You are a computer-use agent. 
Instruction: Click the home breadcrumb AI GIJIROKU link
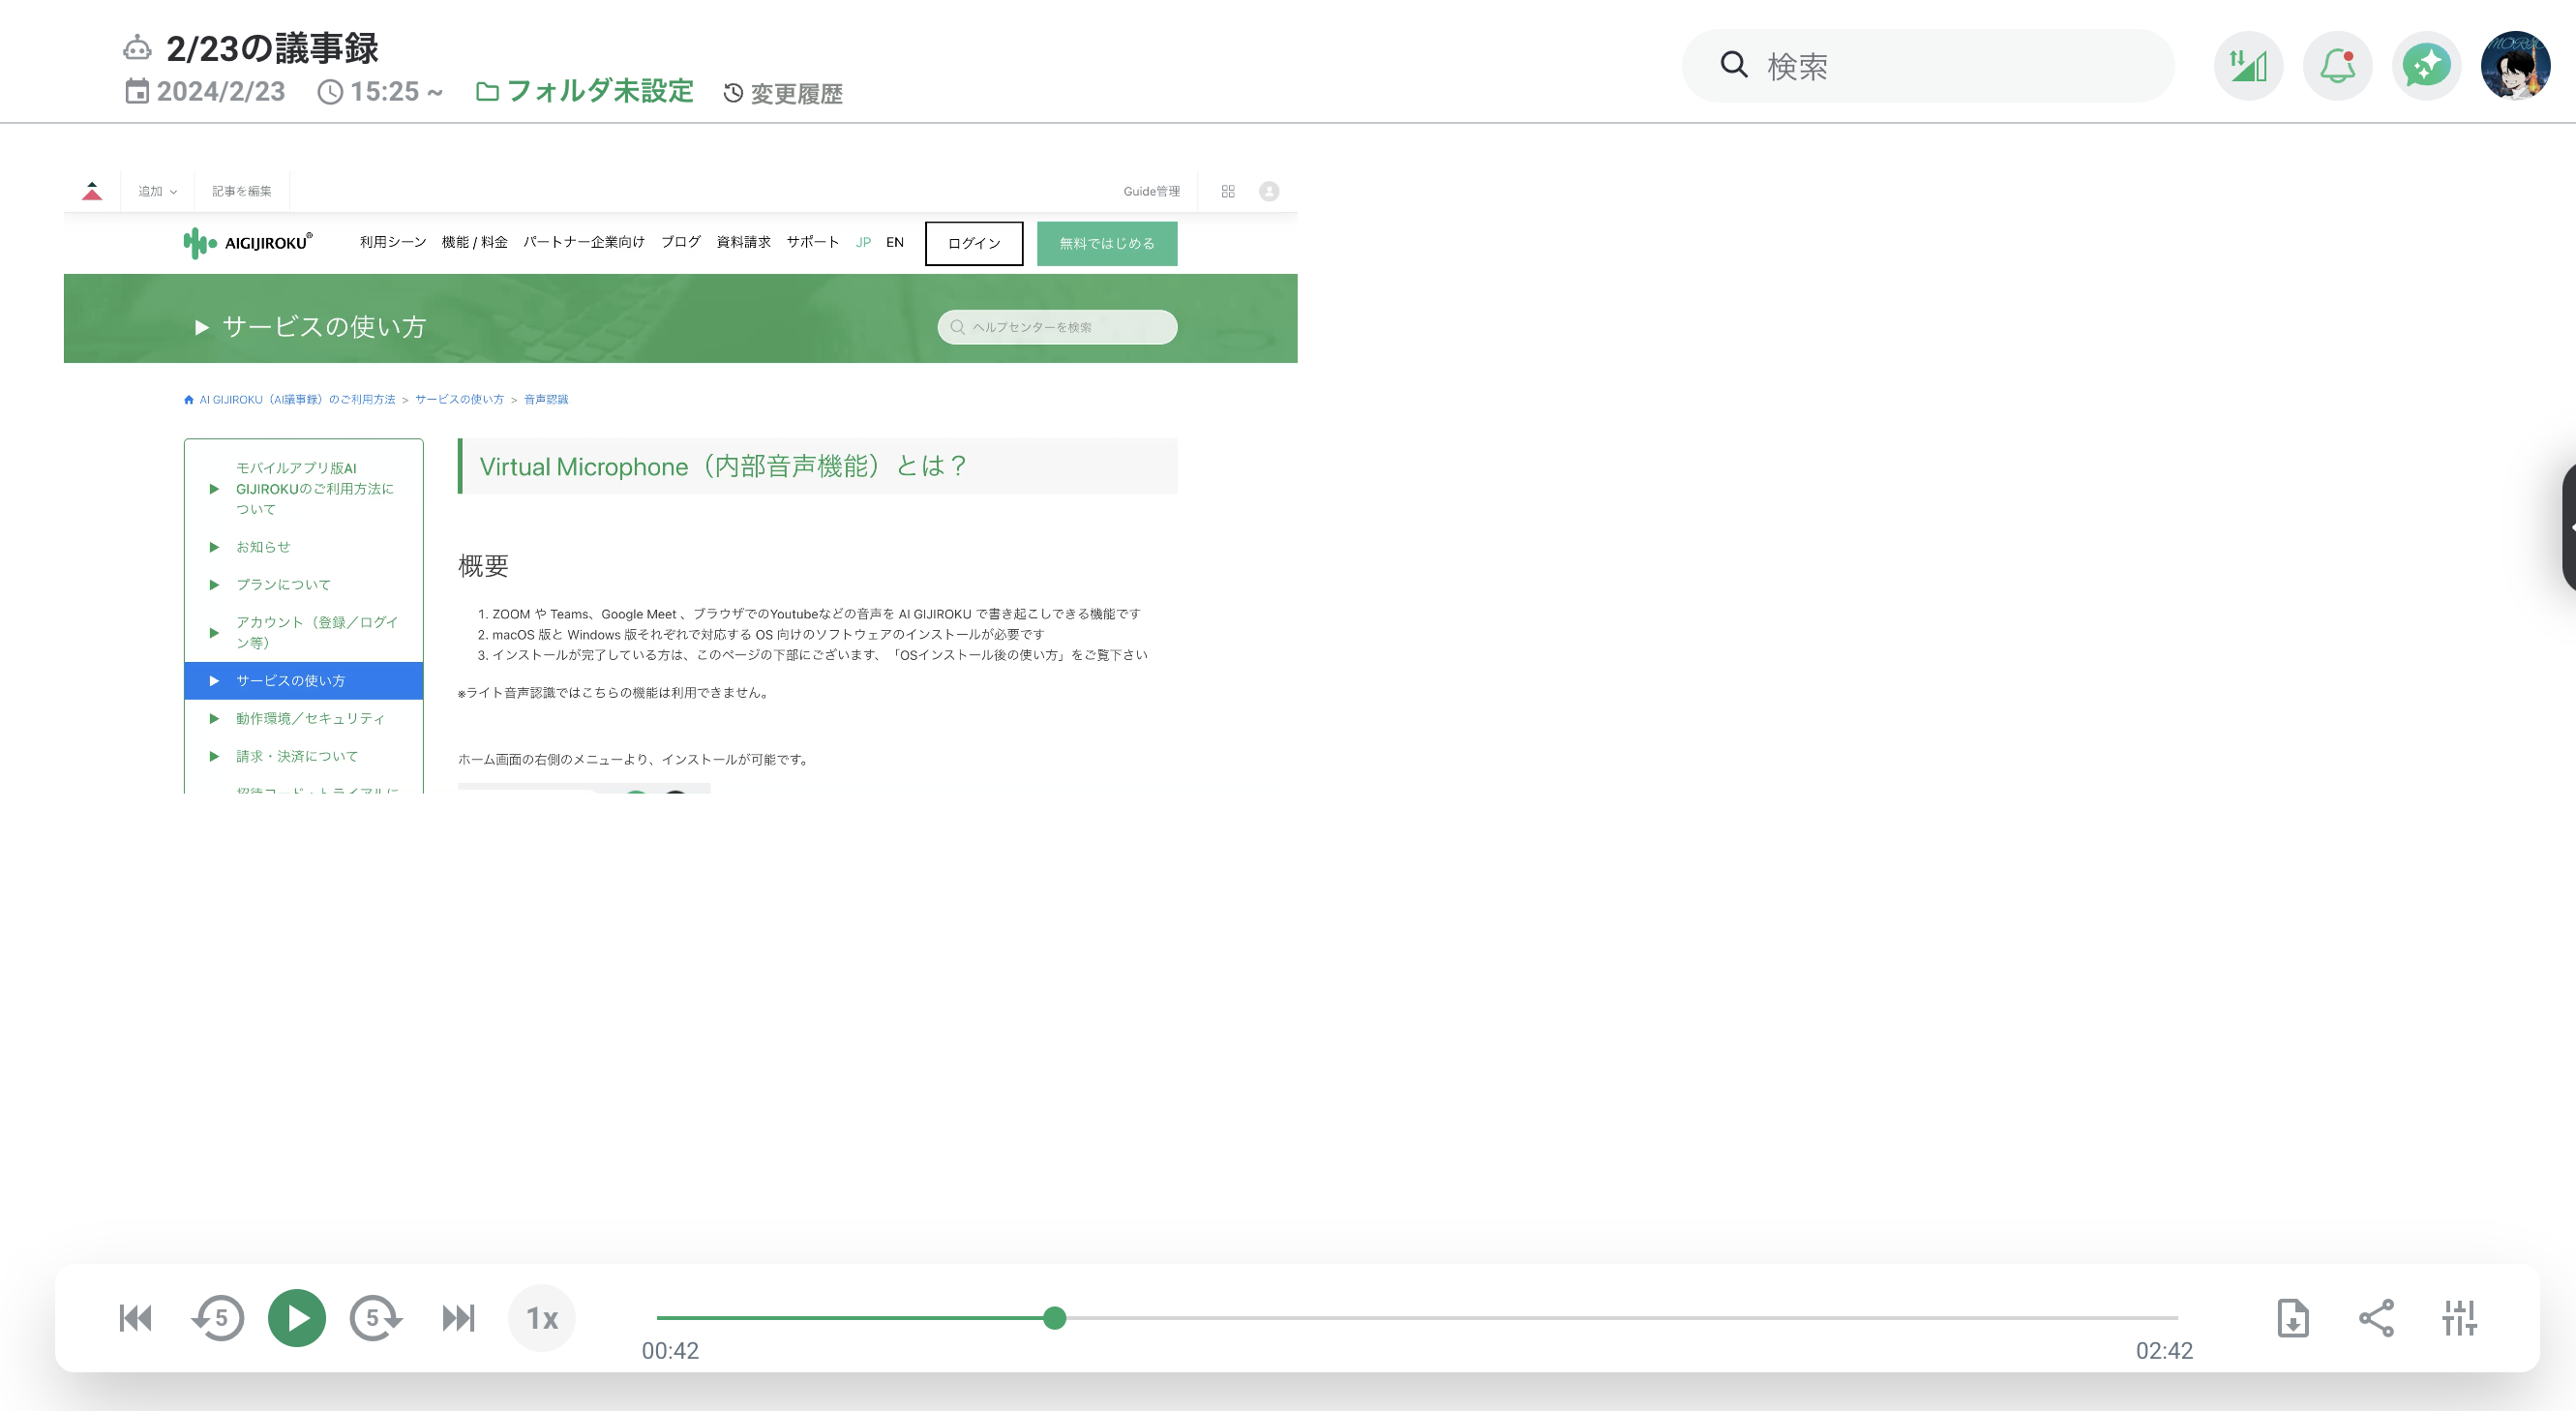tap(297, 399)
